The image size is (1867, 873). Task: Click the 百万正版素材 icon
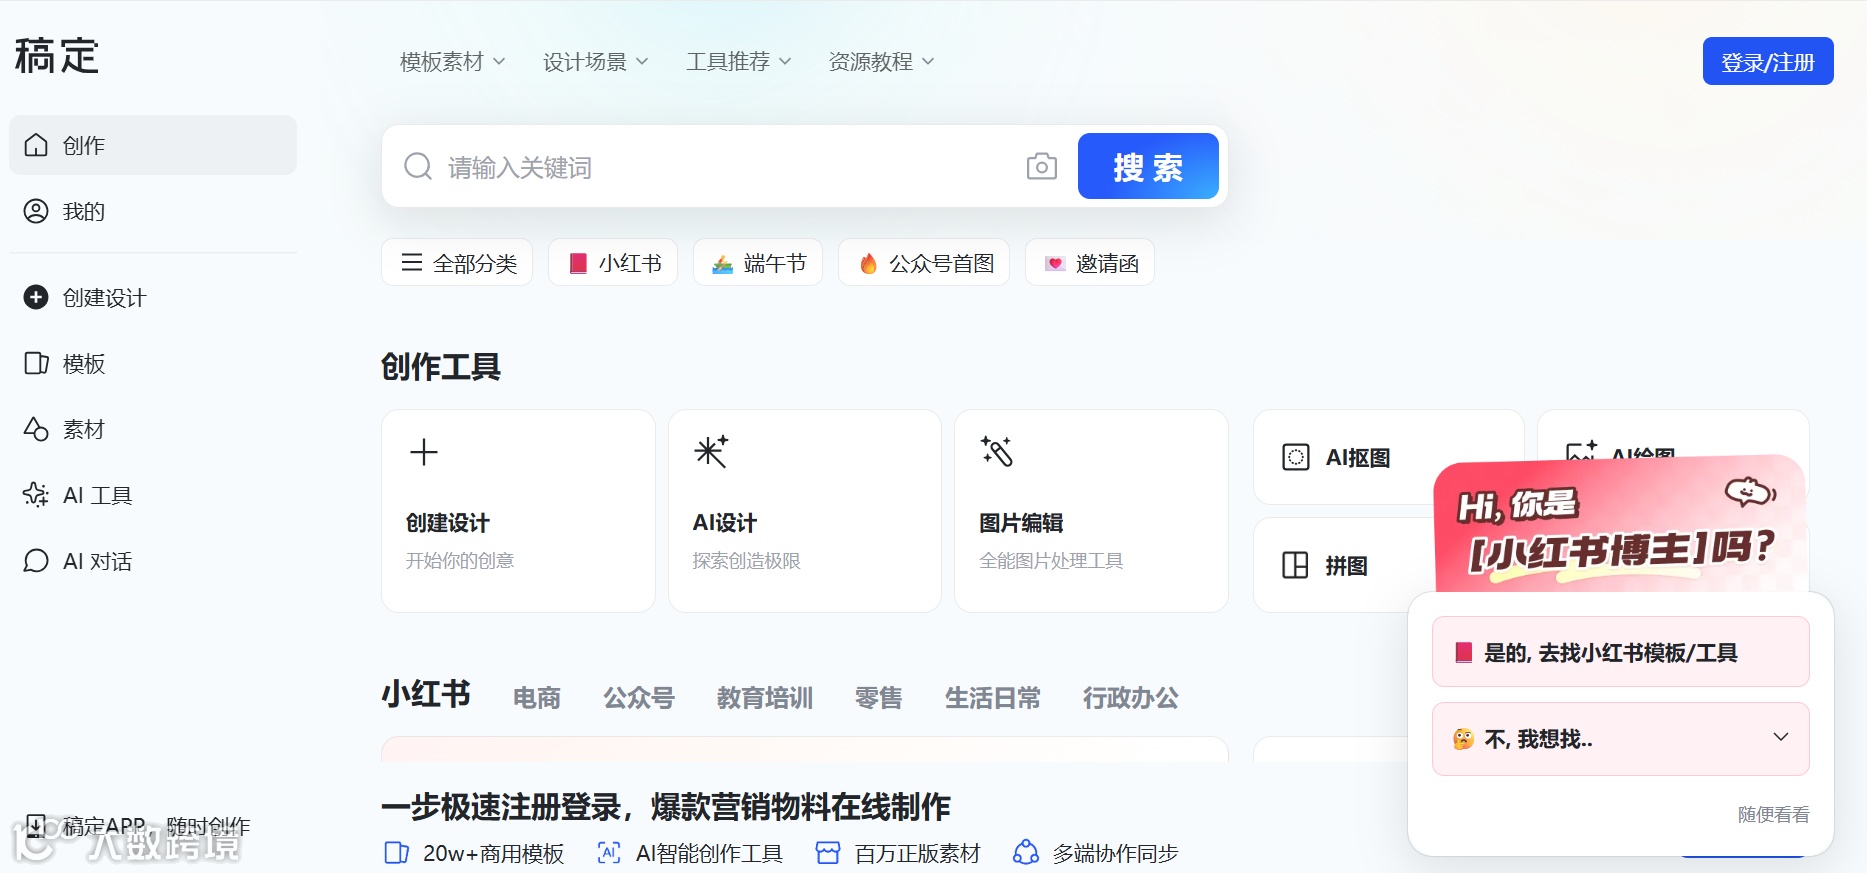click(x=828, y=853)
